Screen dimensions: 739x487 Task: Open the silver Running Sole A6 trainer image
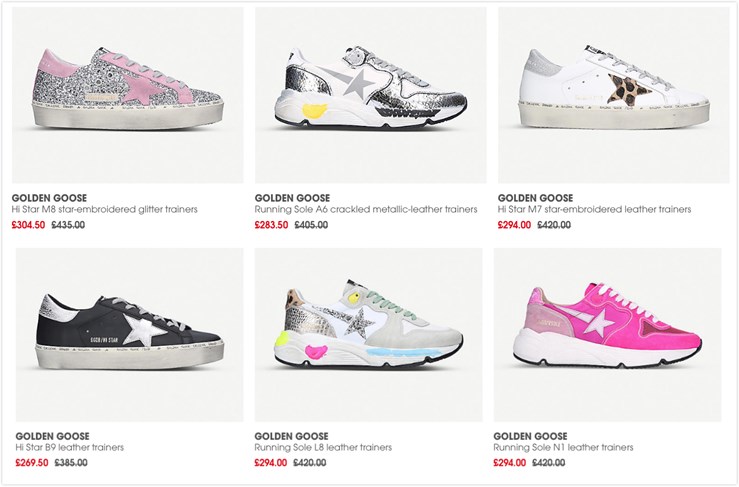coord(370,95)
